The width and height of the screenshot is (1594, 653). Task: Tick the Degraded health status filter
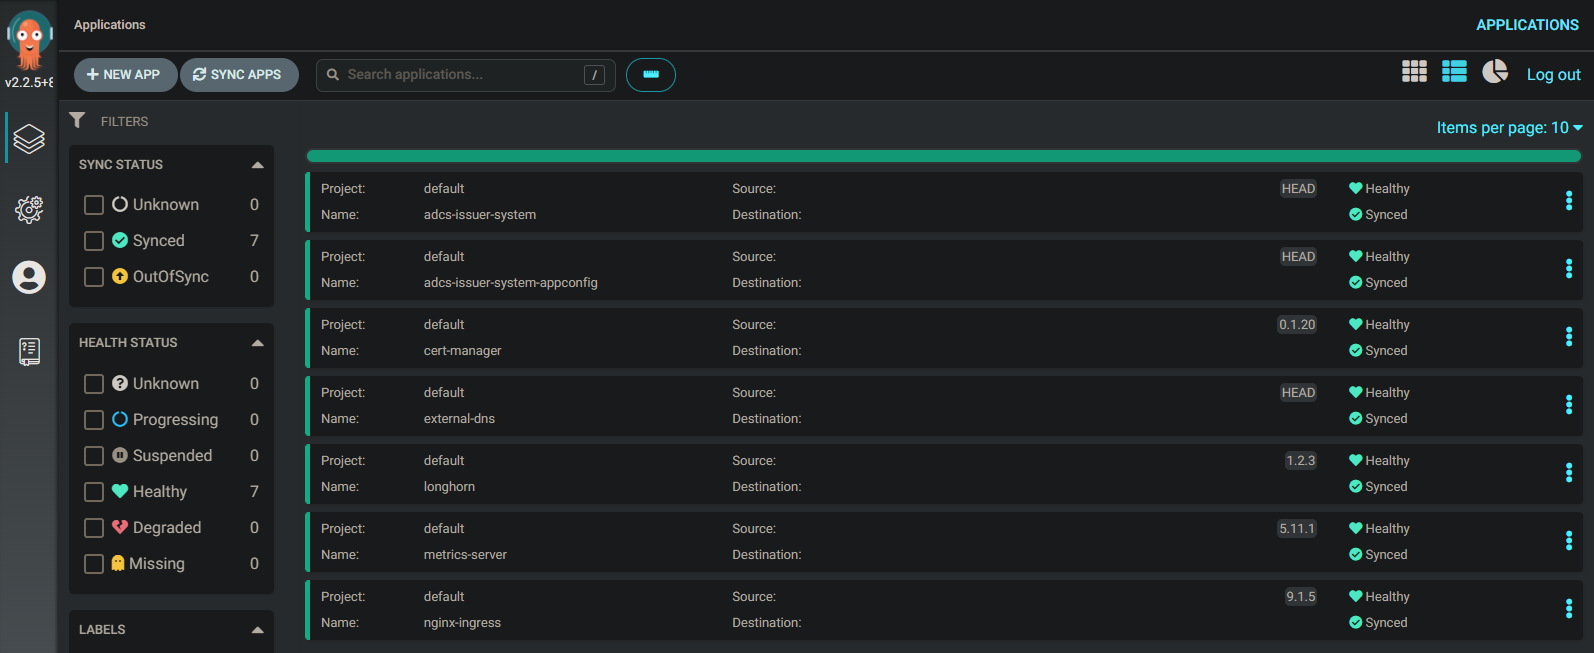pyautogui.click(x=94, y=528)
